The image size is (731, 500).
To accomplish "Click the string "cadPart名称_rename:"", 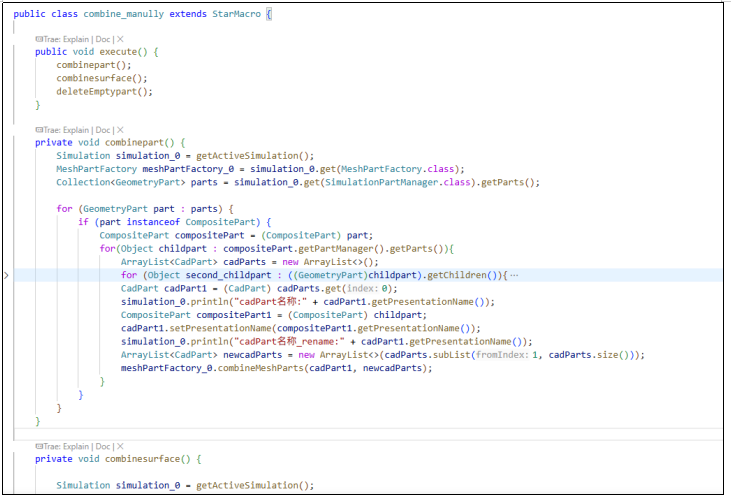I will click(x=291, y=342).
